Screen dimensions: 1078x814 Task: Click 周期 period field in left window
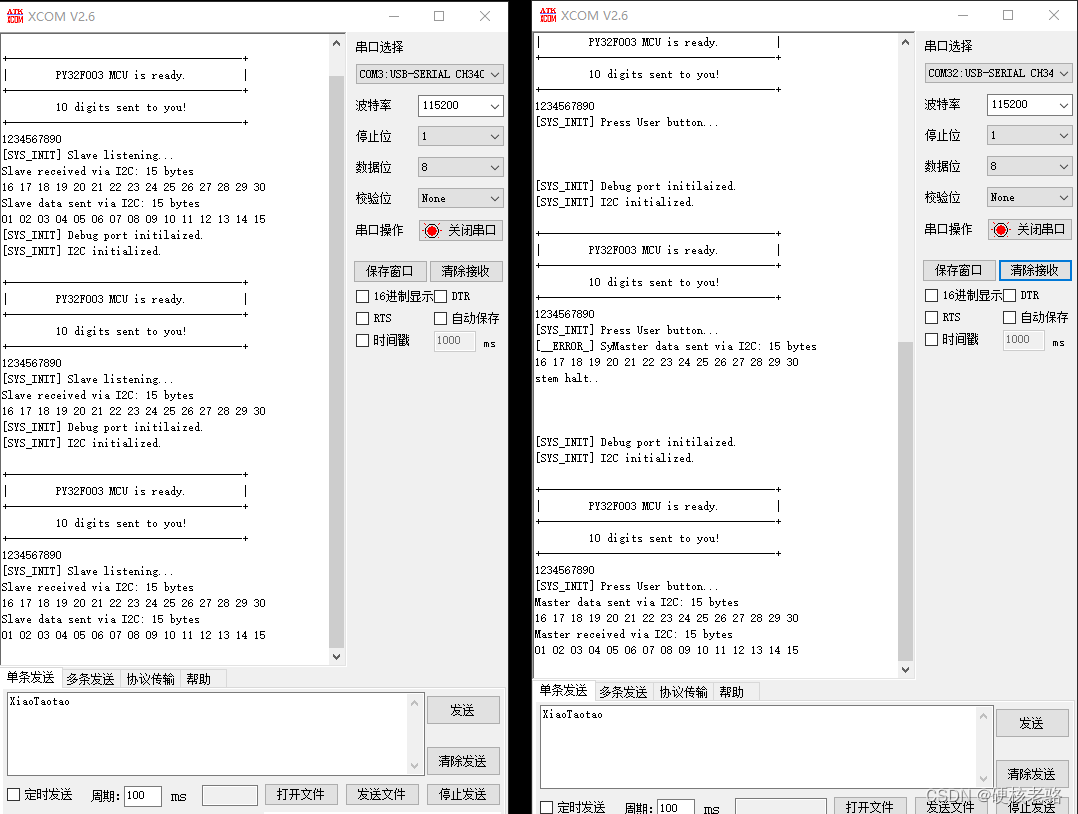tap(142, 795)
